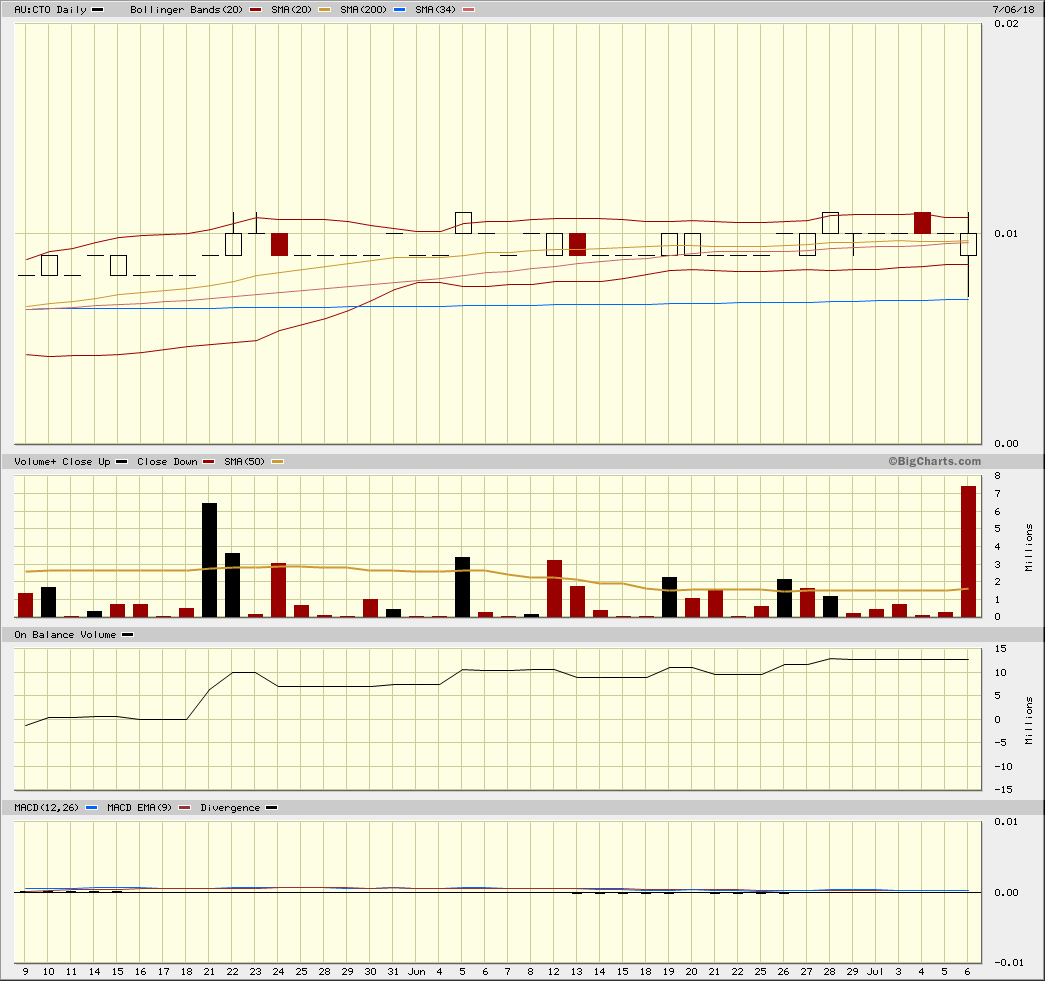Click the black swatch beside AU:CTO Daily
Screen dimensions: 1045x981
point(97,10)
